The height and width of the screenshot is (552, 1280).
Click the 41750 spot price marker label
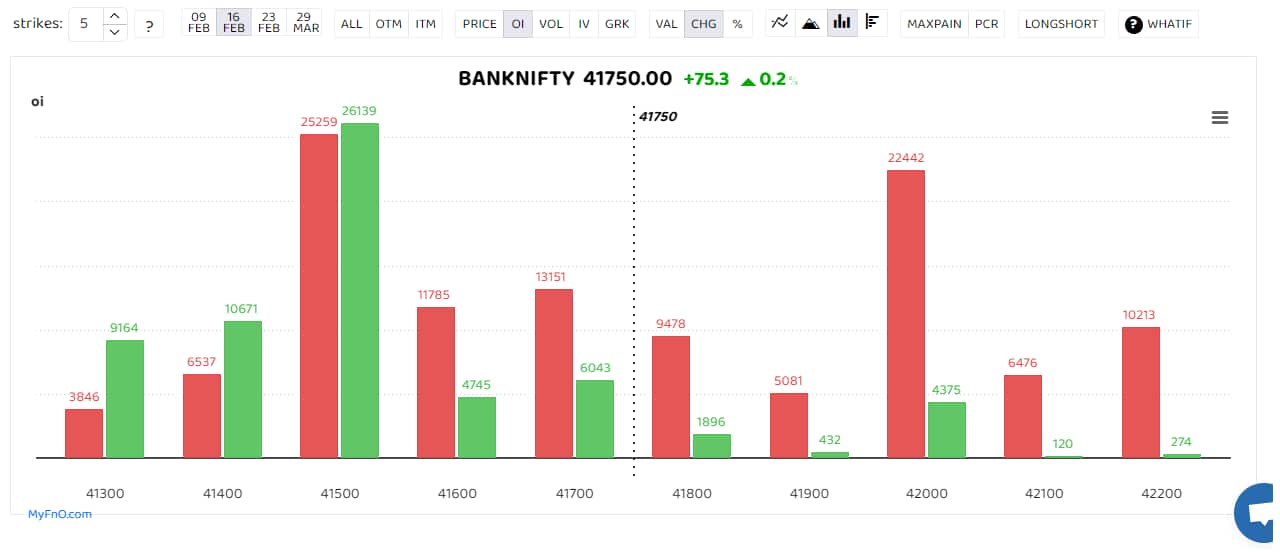point(658,116)
